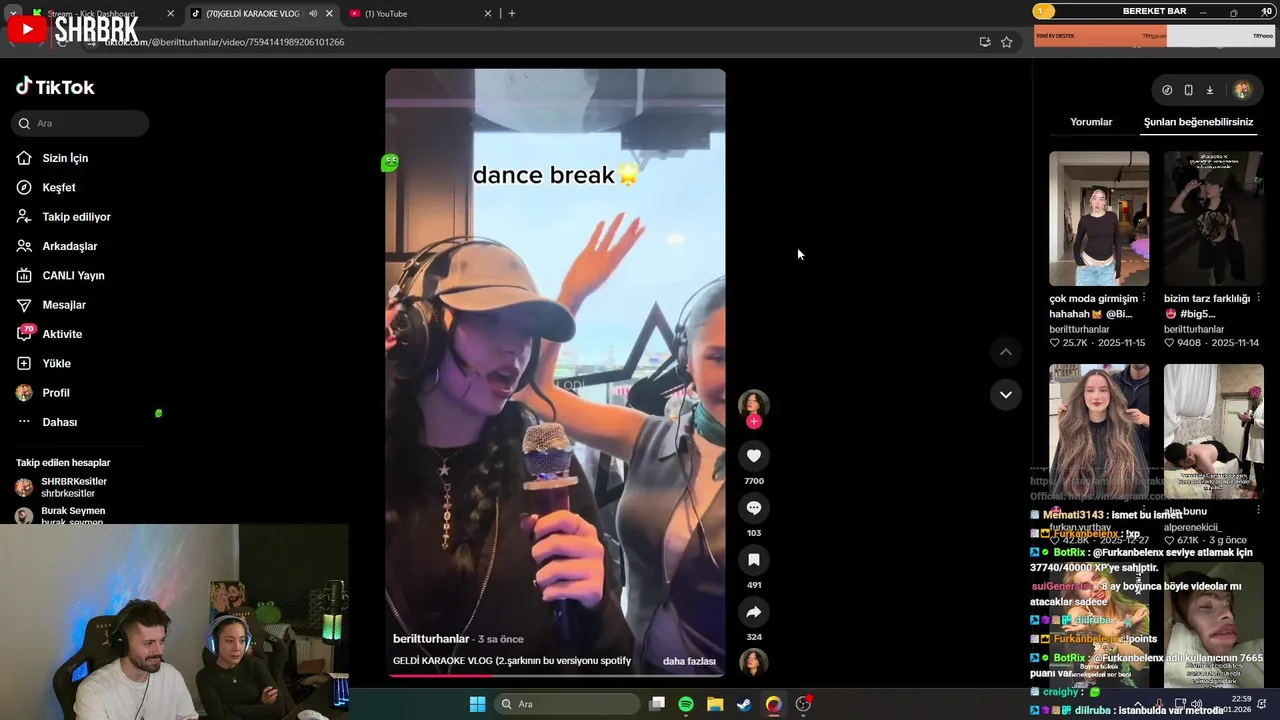The image size is (1280, 720).
Task: Open Mesajlar inbox
Action: point(64,305)
